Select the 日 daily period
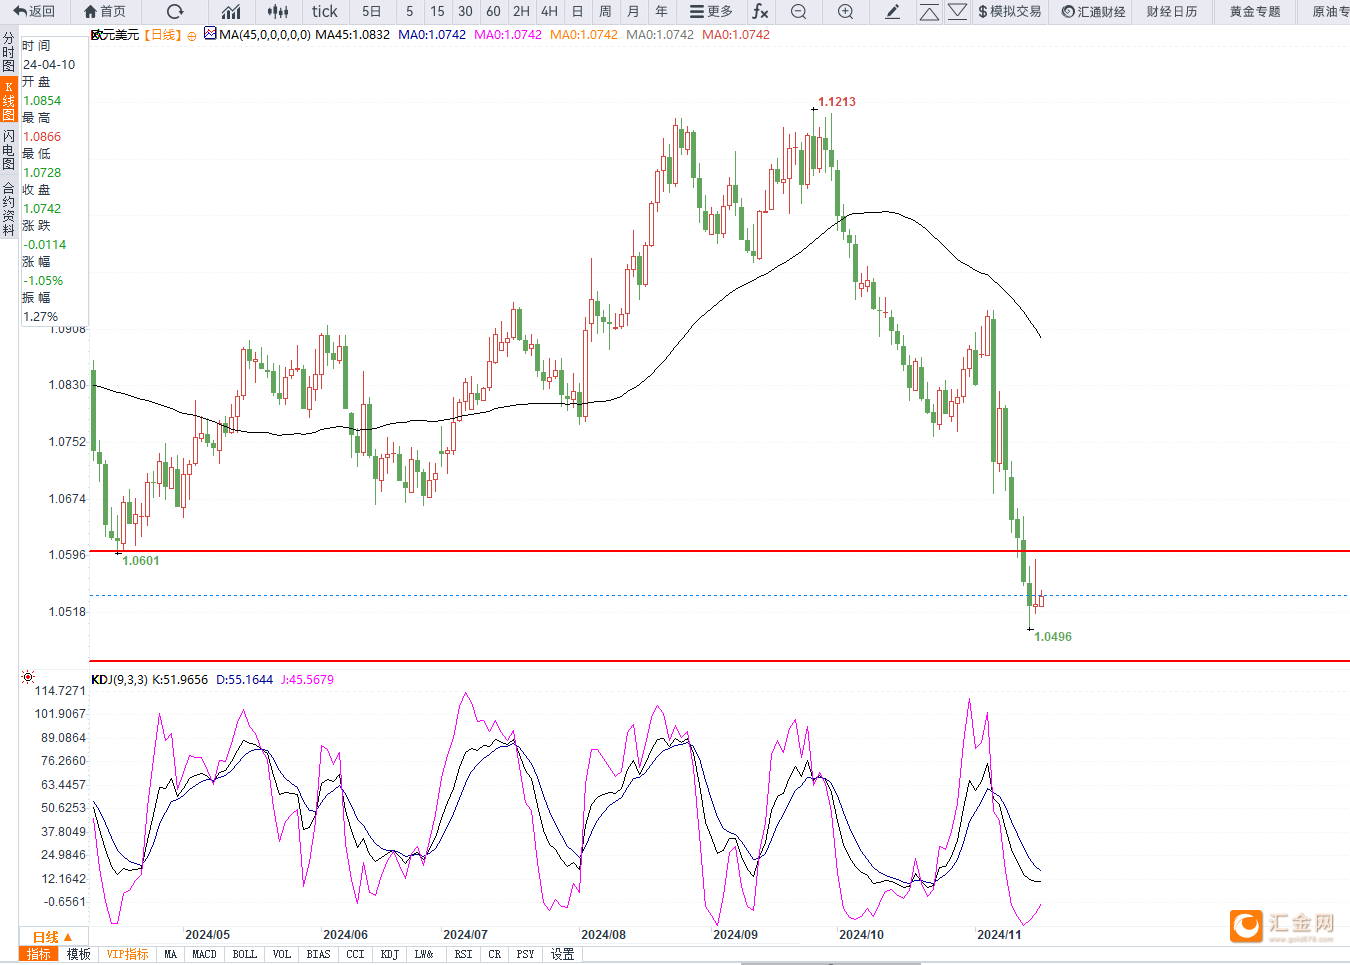The width and height of the screenshot is (1350, 965). (x=577, y=11)
